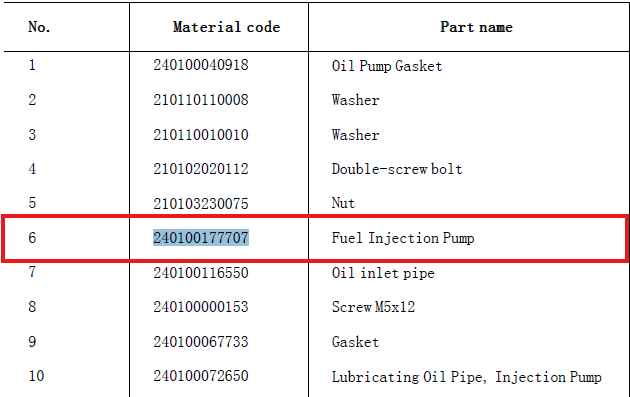Click the Fuel Injection Pump part name
This screenshot has width=630, height=397.
click(x=403, y=238)
